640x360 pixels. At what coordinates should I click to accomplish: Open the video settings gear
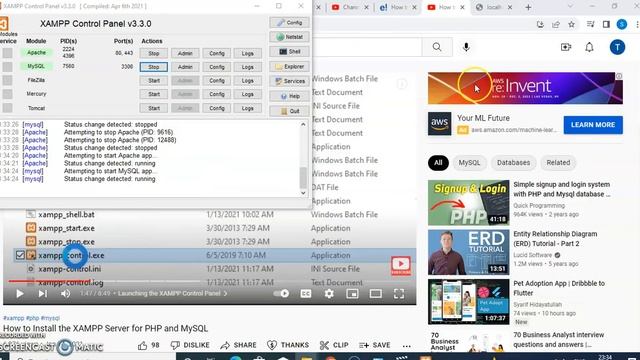pyautogui.click(x=329, y=293)
